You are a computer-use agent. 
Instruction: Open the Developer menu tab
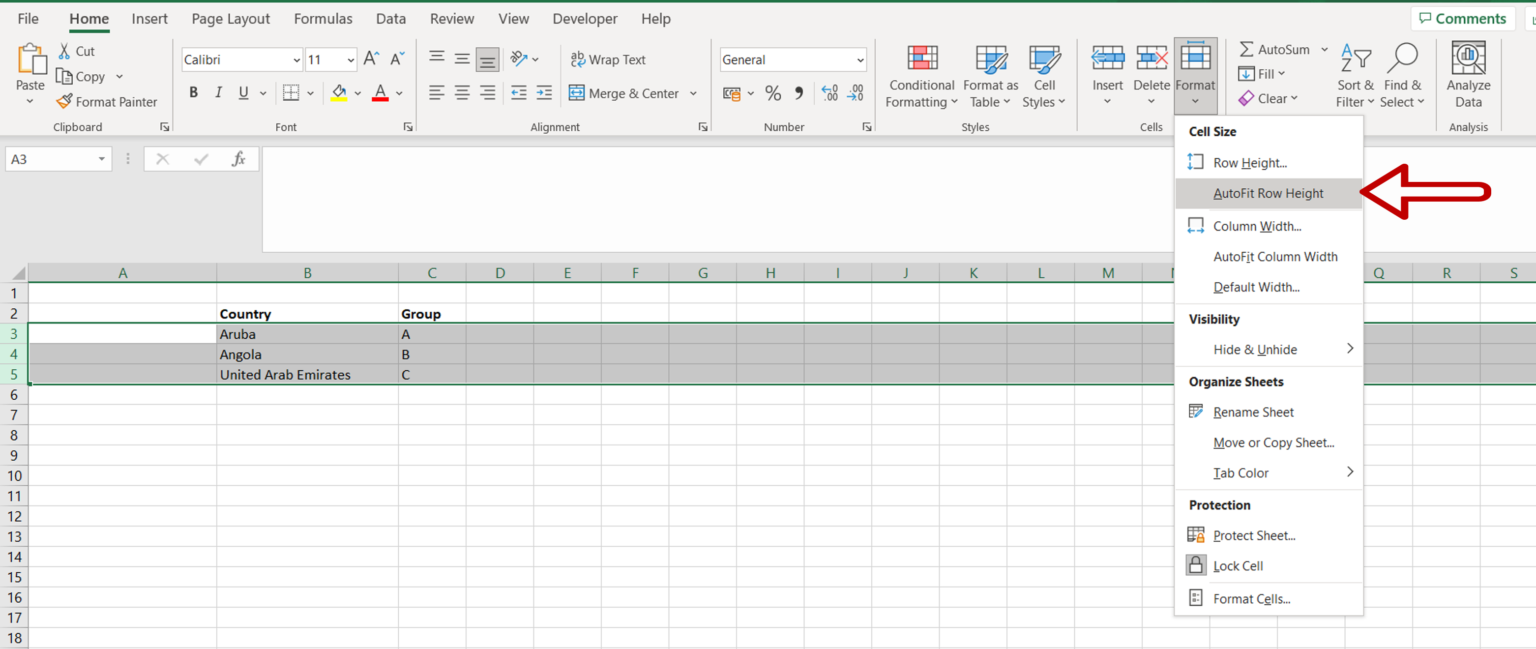point(584,18)
